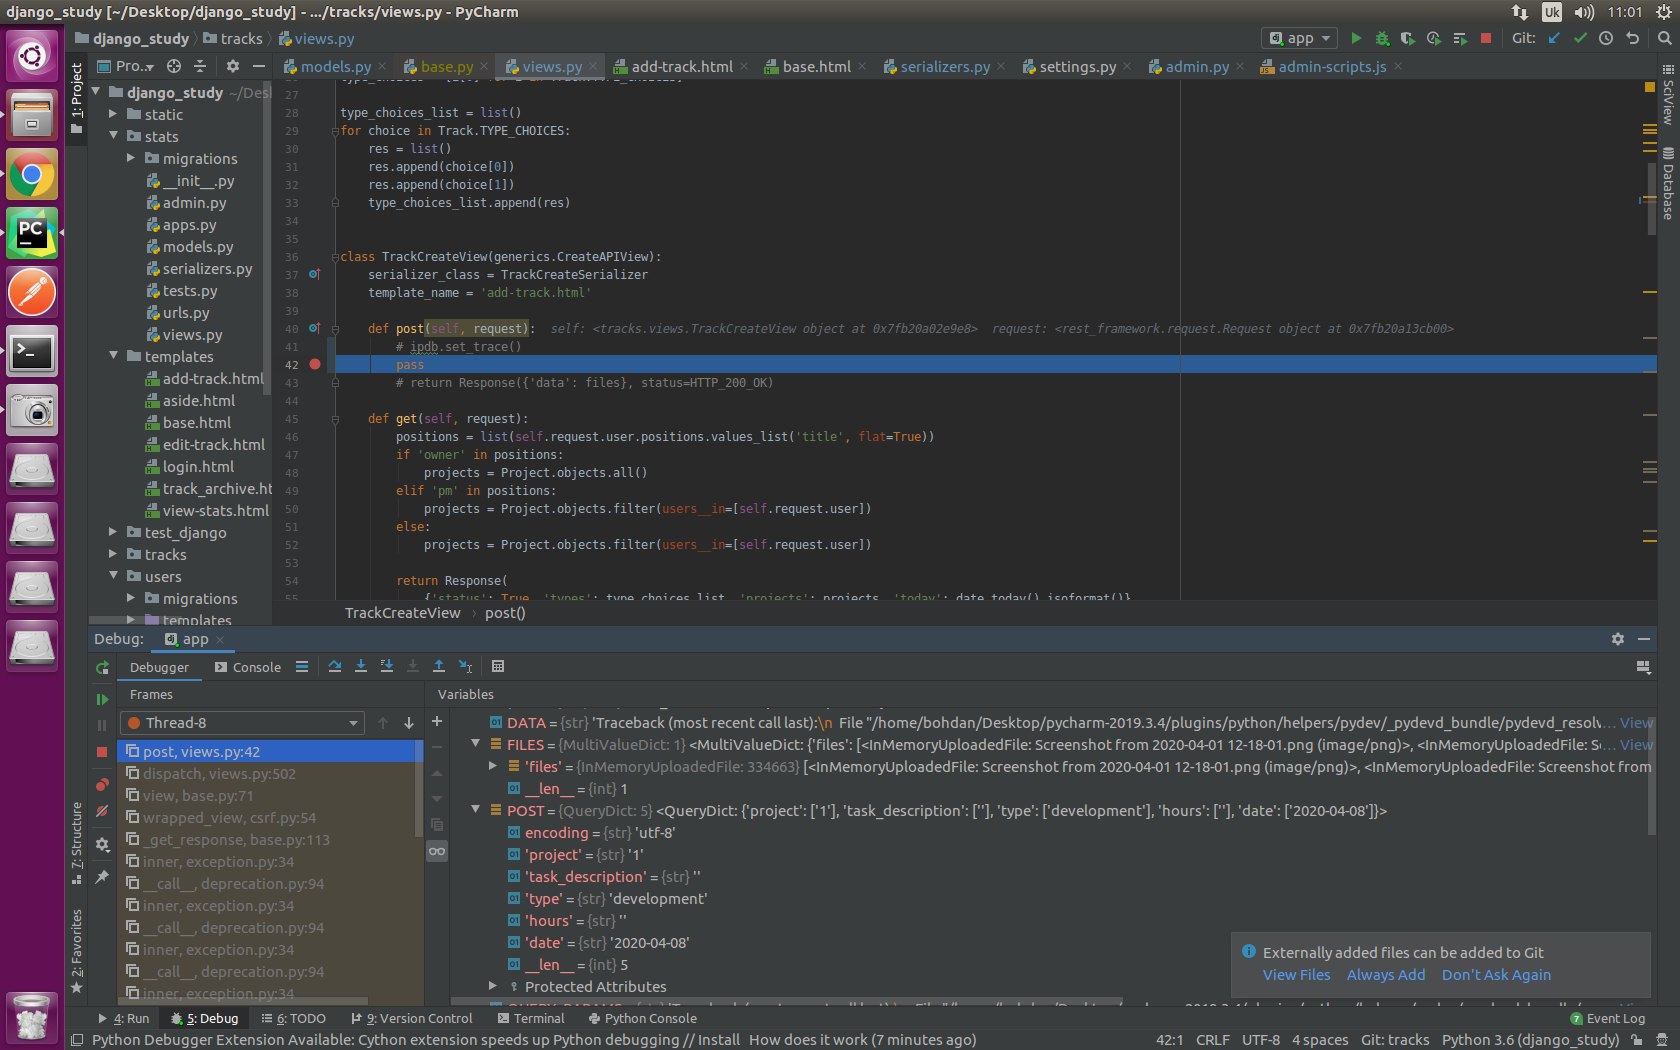Collapse POST QueryDict variable node
The height and width of the screenshot is (1050, 1680).
tap(476, 810)
